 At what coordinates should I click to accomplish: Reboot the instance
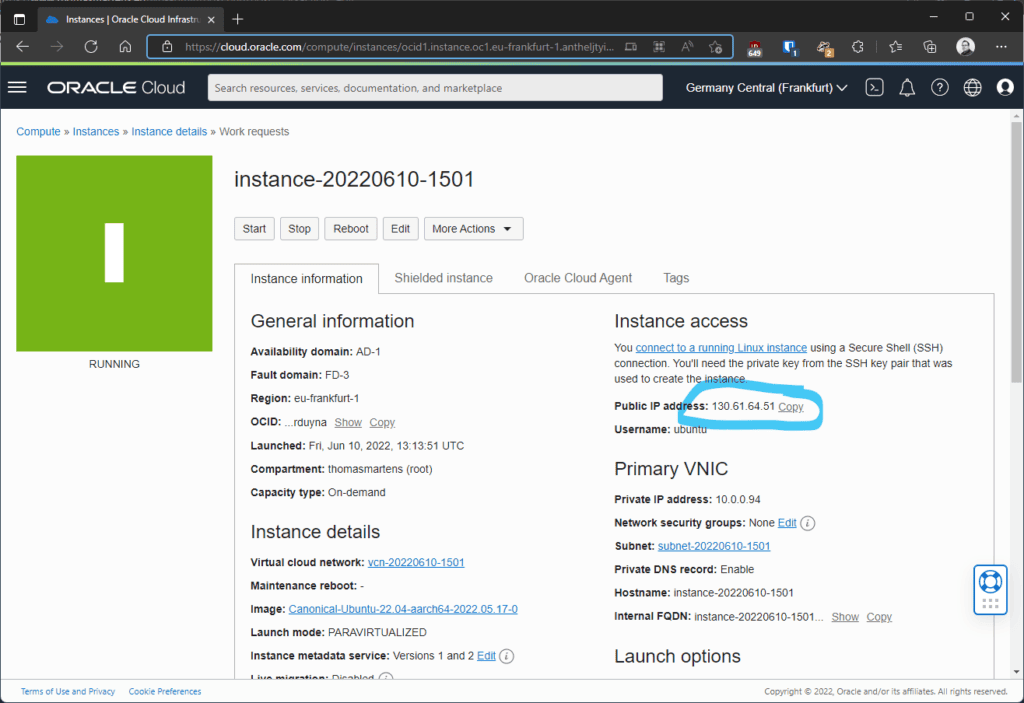point(350,228)
